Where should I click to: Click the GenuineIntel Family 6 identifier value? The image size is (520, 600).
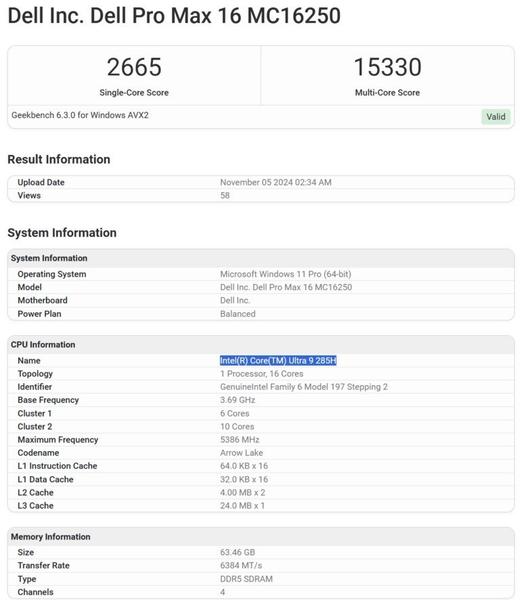click(x=304, y=387)
